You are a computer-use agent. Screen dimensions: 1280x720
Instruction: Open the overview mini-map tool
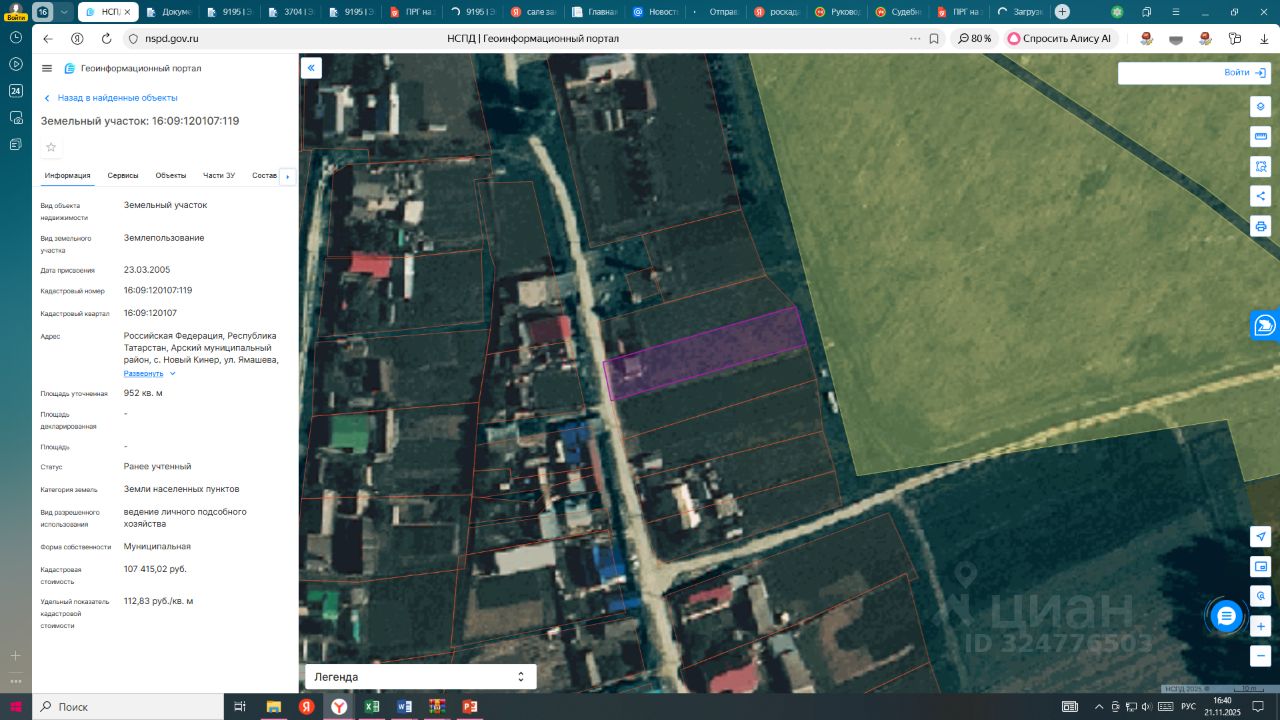click(1260, 567)
